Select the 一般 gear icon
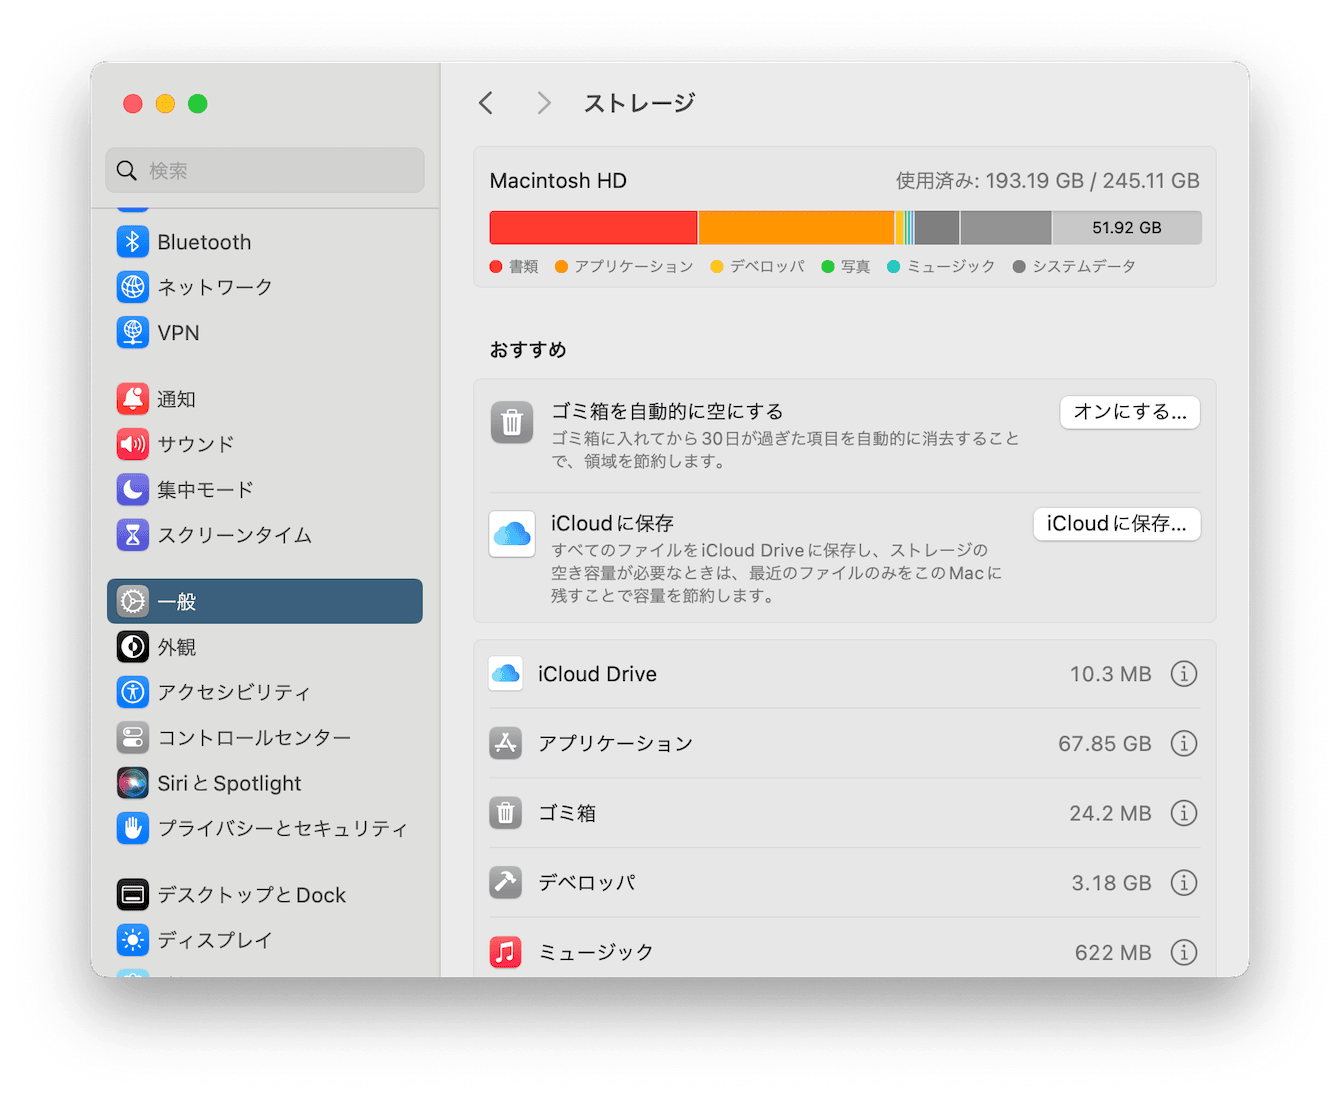 133,601
